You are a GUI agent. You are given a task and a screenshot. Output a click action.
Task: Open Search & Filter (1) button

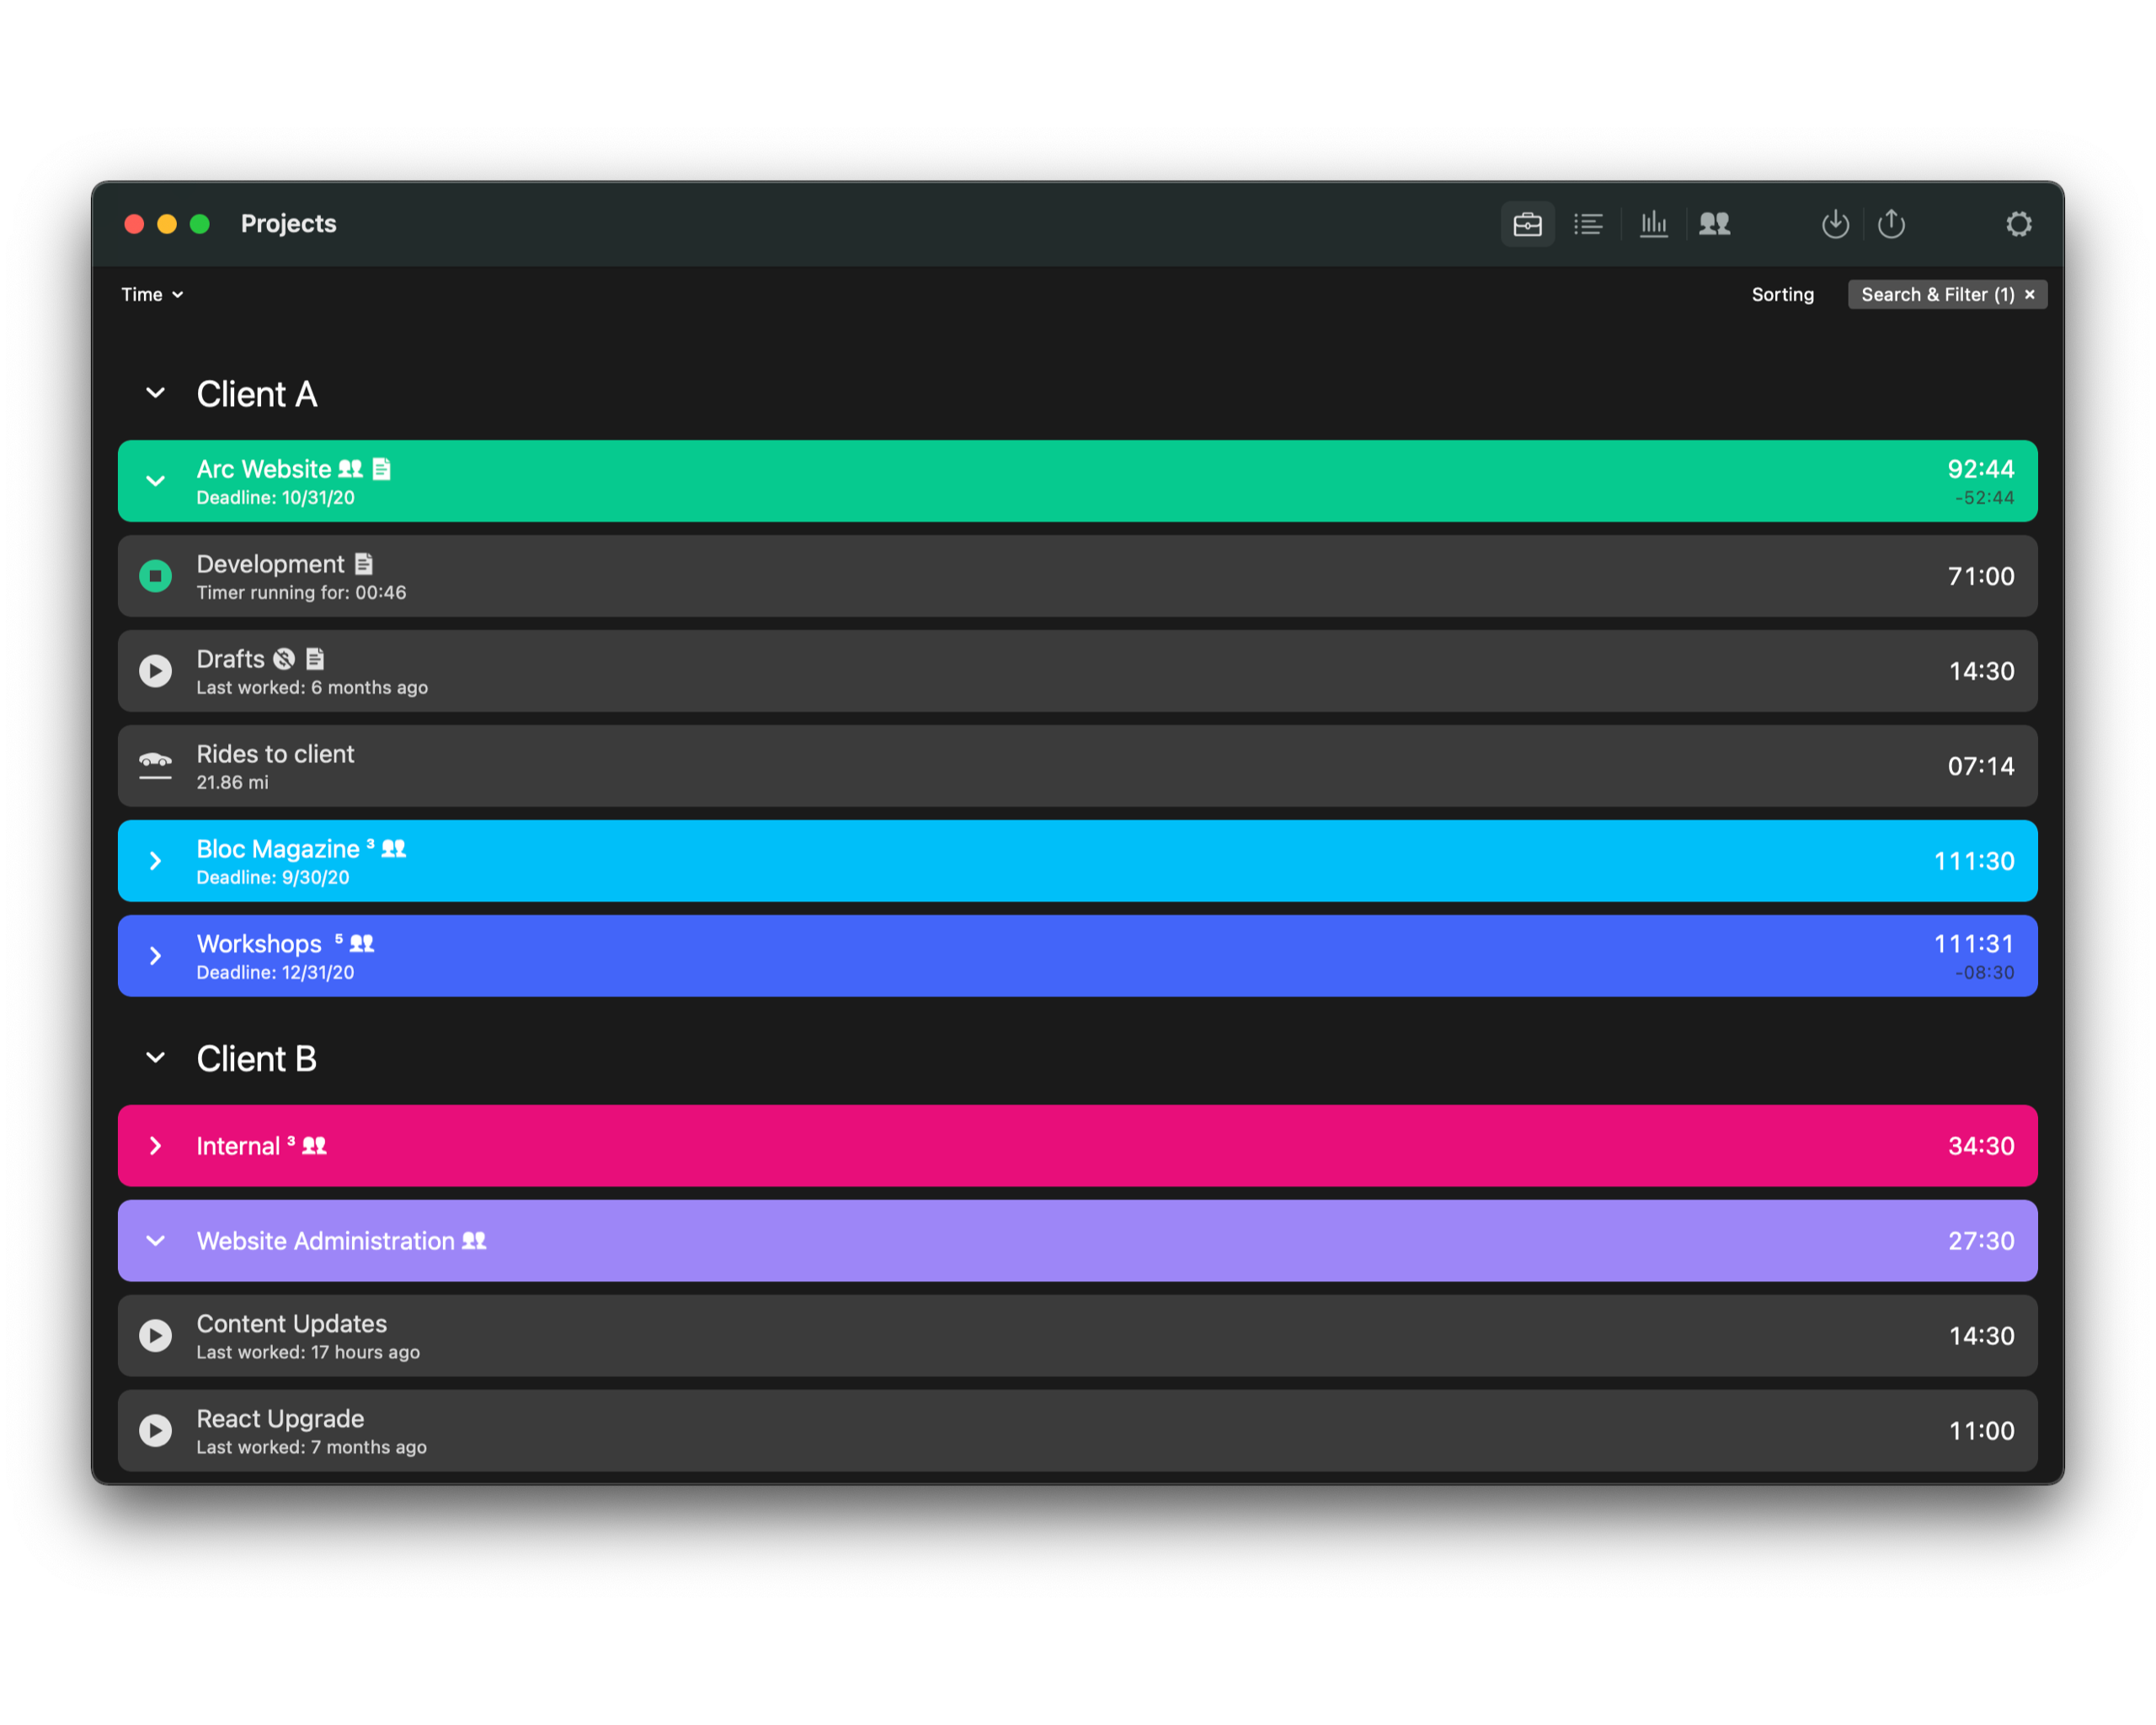(1935, 295)
